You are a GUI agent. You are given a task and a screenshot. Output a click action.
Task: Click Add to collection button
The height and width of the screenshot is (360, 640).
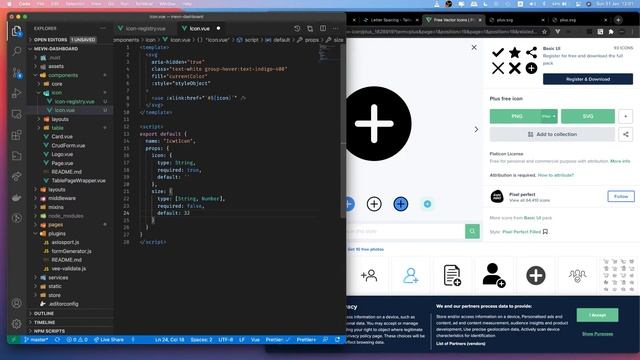552,134
